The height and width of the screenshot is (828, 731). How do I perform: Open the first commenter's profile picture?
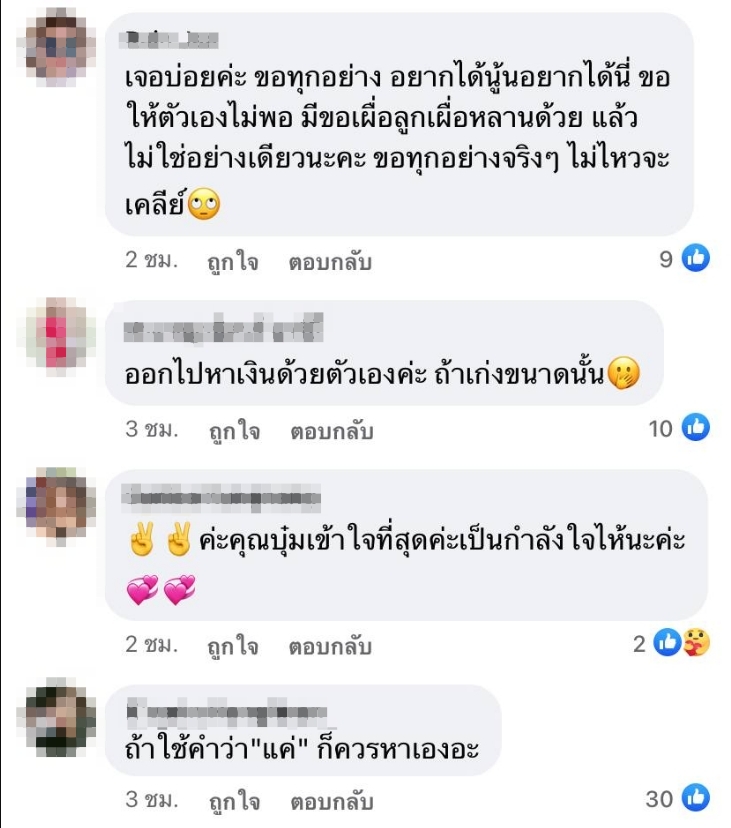click(x=61, y=48)
